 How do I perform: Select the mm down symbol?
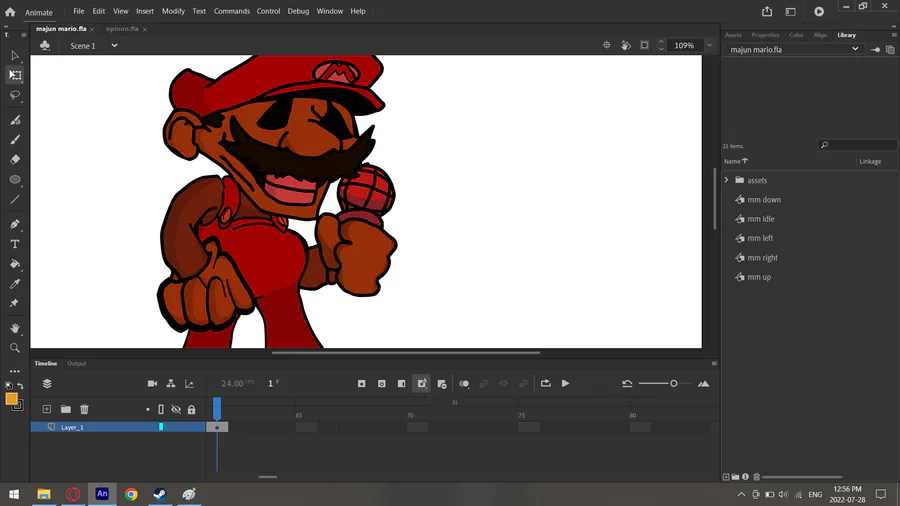(x=763, y=200)
